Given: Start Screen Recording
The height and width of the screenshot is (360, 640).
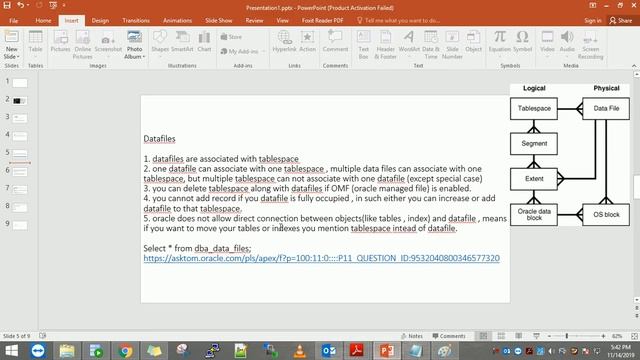Looking at the screenshot, I should pos(590,45).
